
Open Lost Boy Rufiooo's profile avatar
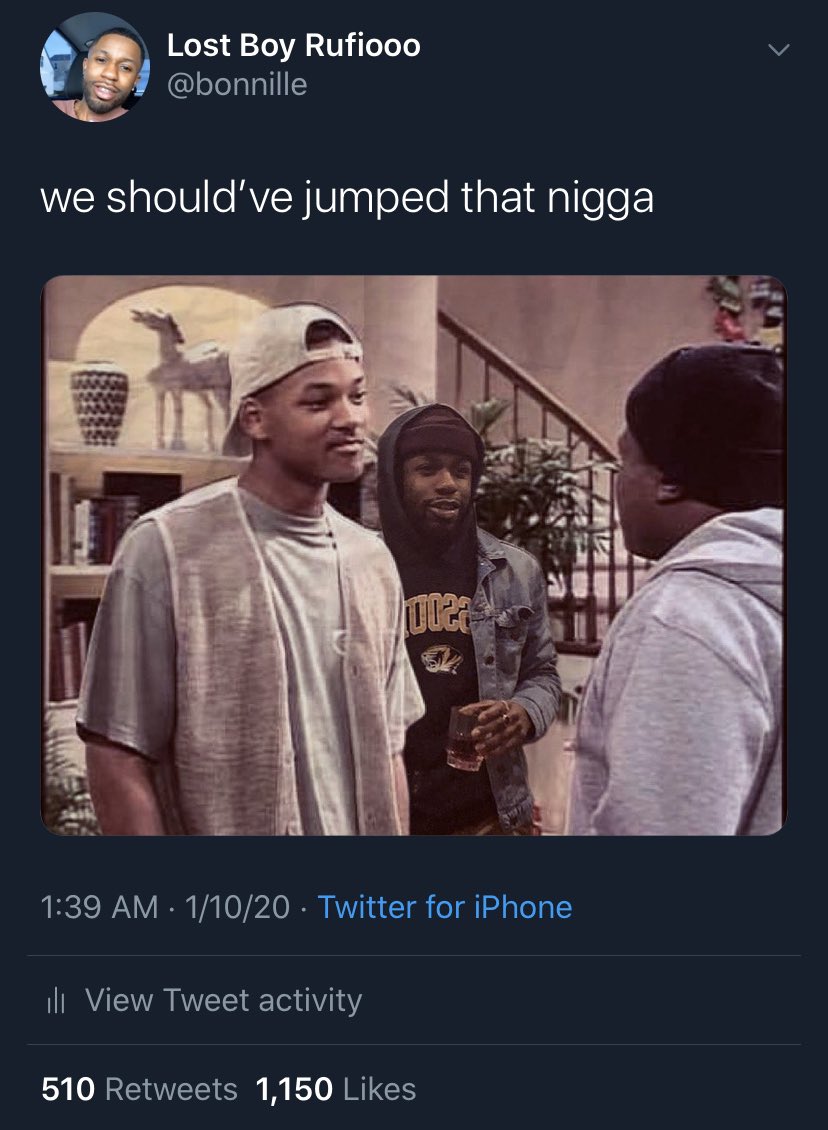coord(94,67)
